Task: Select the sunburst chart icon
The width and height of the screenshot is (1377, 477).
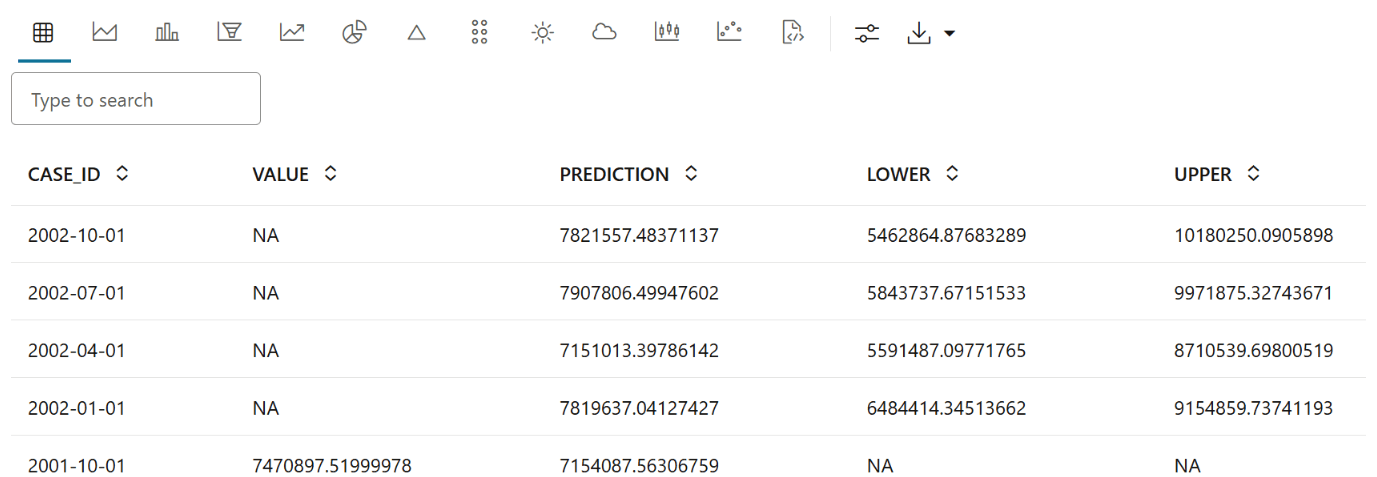Action: [x=542, y=33]
